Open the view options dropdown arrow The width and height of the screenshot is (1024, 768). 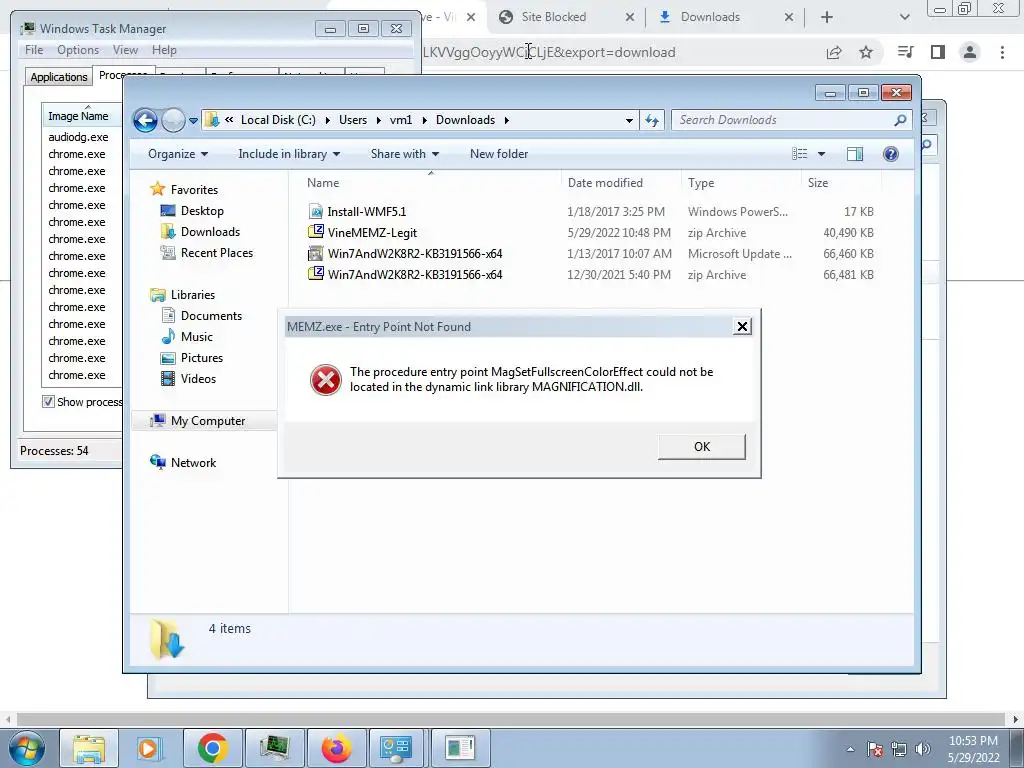822,154
